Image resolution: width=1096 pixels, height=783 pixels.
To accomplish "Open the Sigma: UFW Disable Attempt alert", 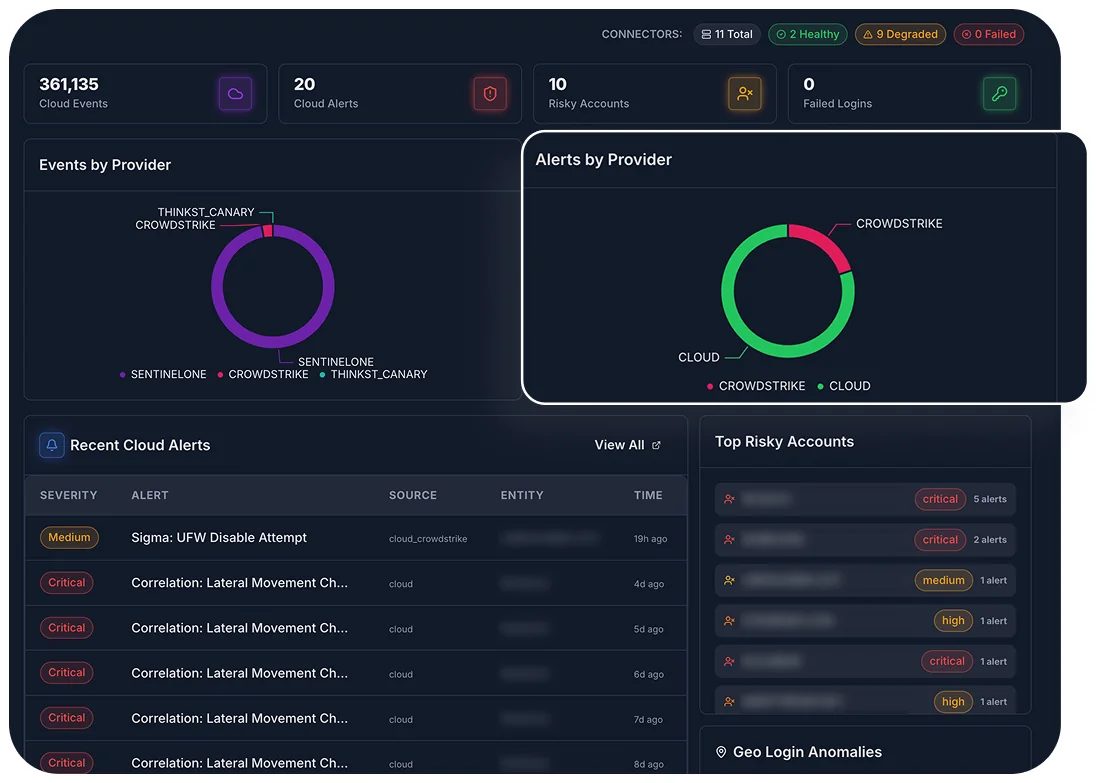I will 219,538.
